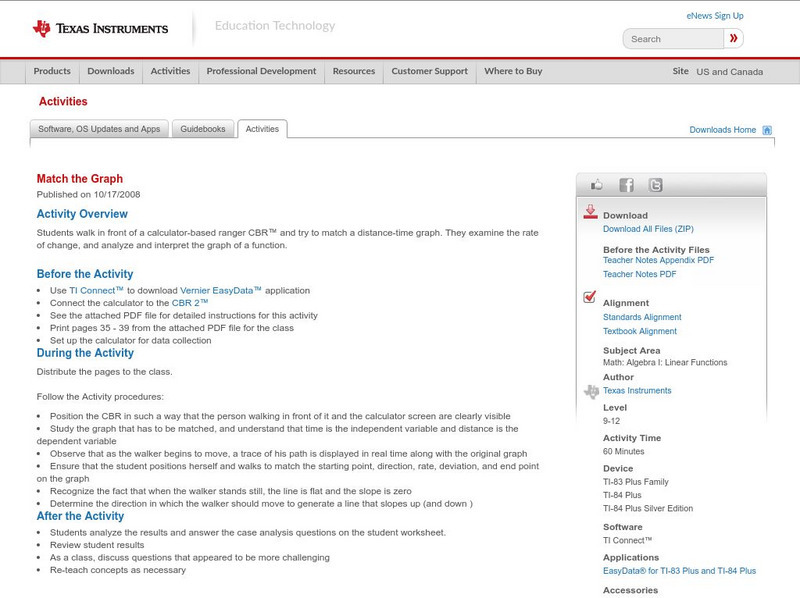This screenshot has height=598, width=800.
Task: Change site from US and Canada
Action: [730, 72]
